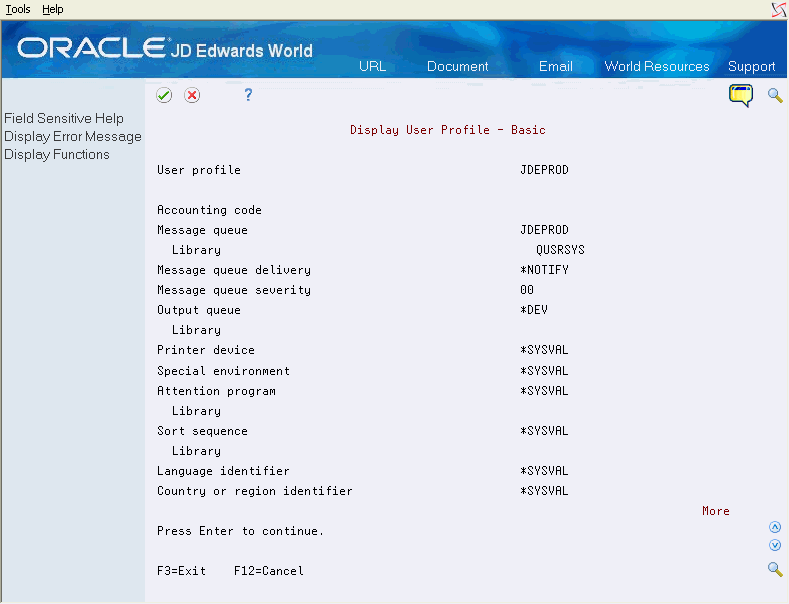Click the Document header link

457,66
